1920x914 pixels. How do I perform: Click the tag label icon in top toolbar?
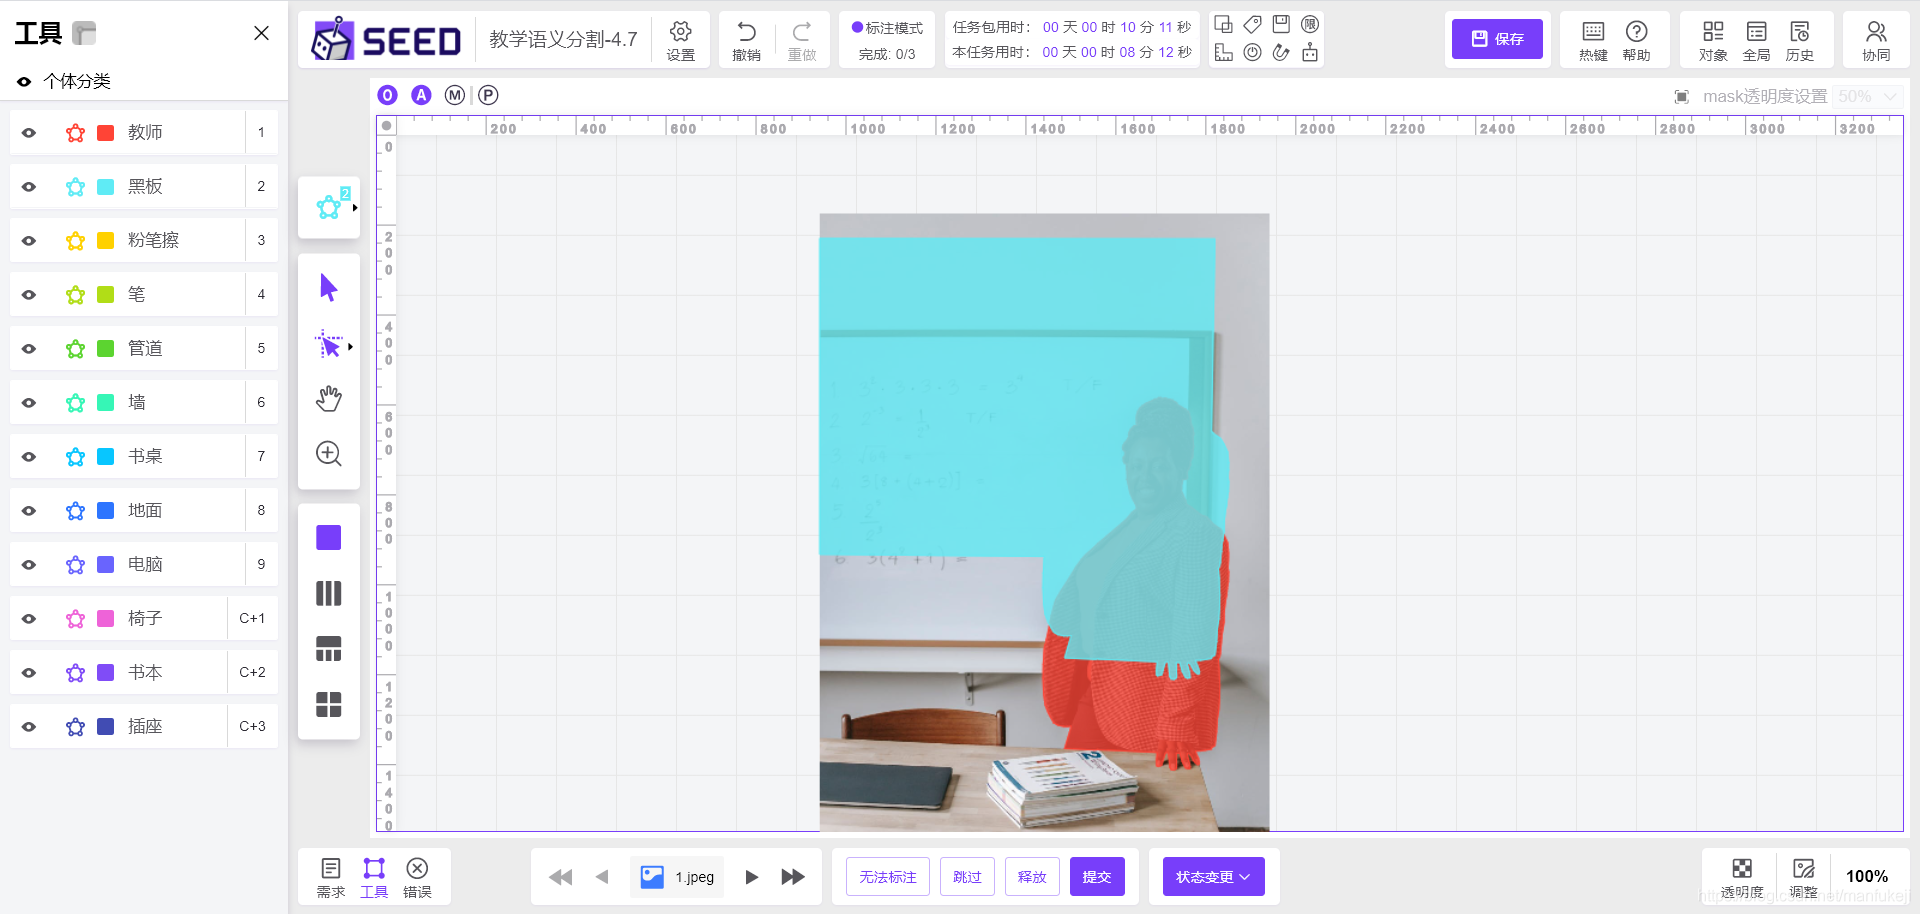click(1252, 24)
